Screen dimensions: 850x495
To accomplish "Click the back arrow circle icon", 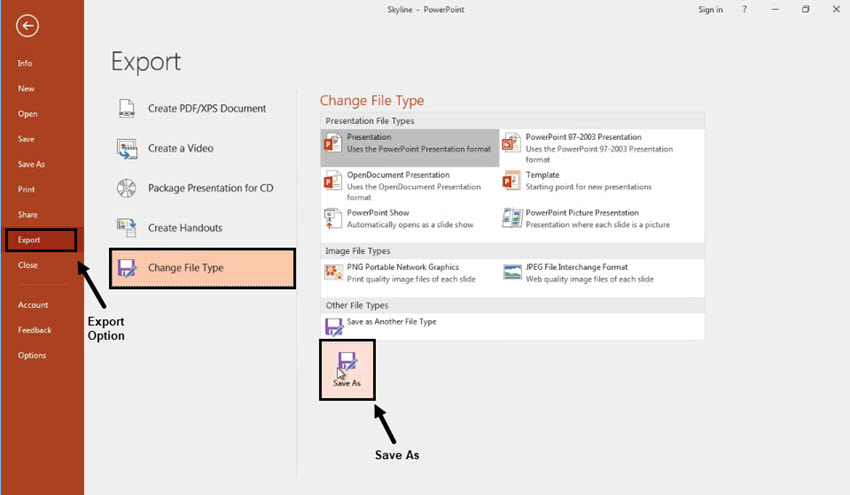I will pos(27,25).
